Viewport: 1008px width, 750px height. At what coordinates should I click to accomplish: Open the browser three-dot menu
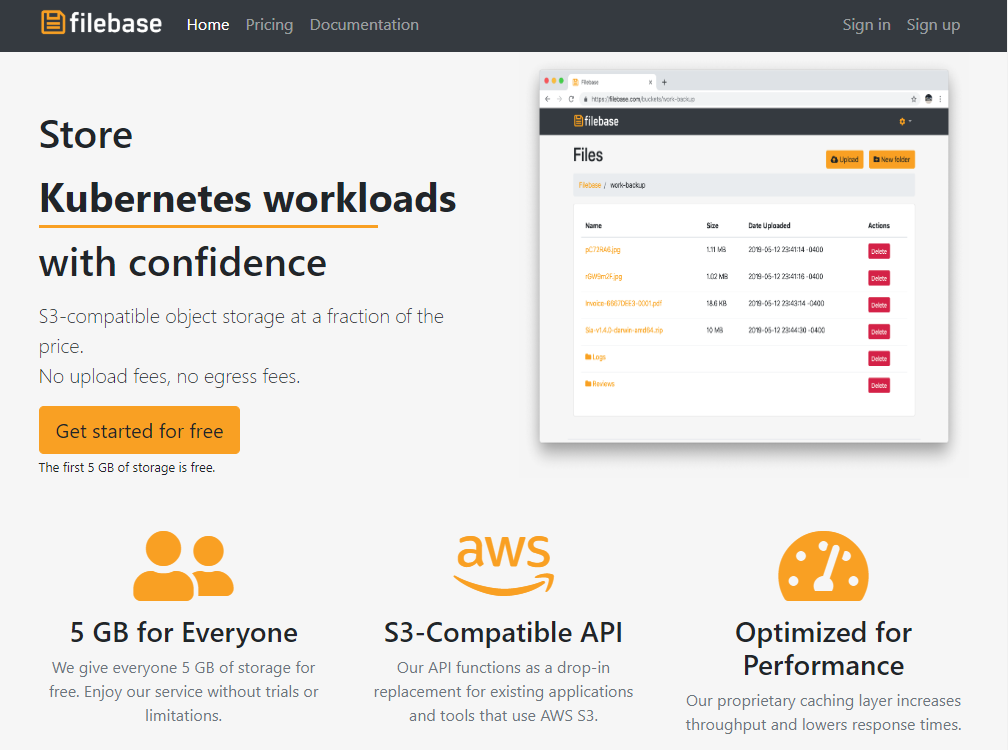(x=939, y=99)
